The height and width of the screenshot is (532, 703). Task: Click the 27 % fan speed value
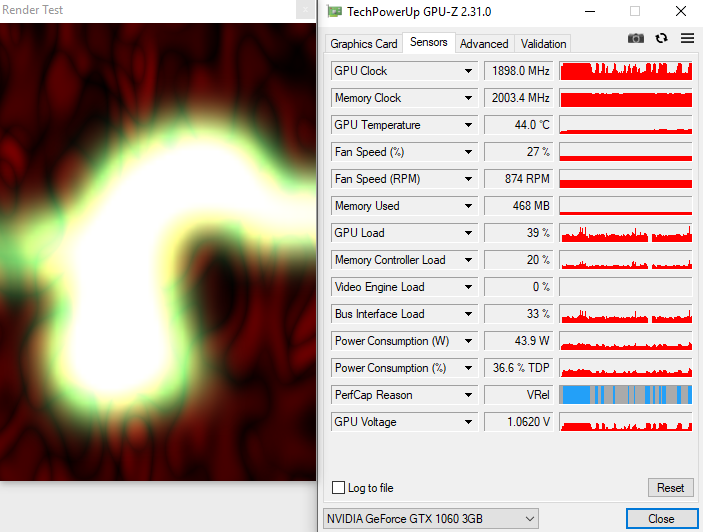(x=519, y=152)
